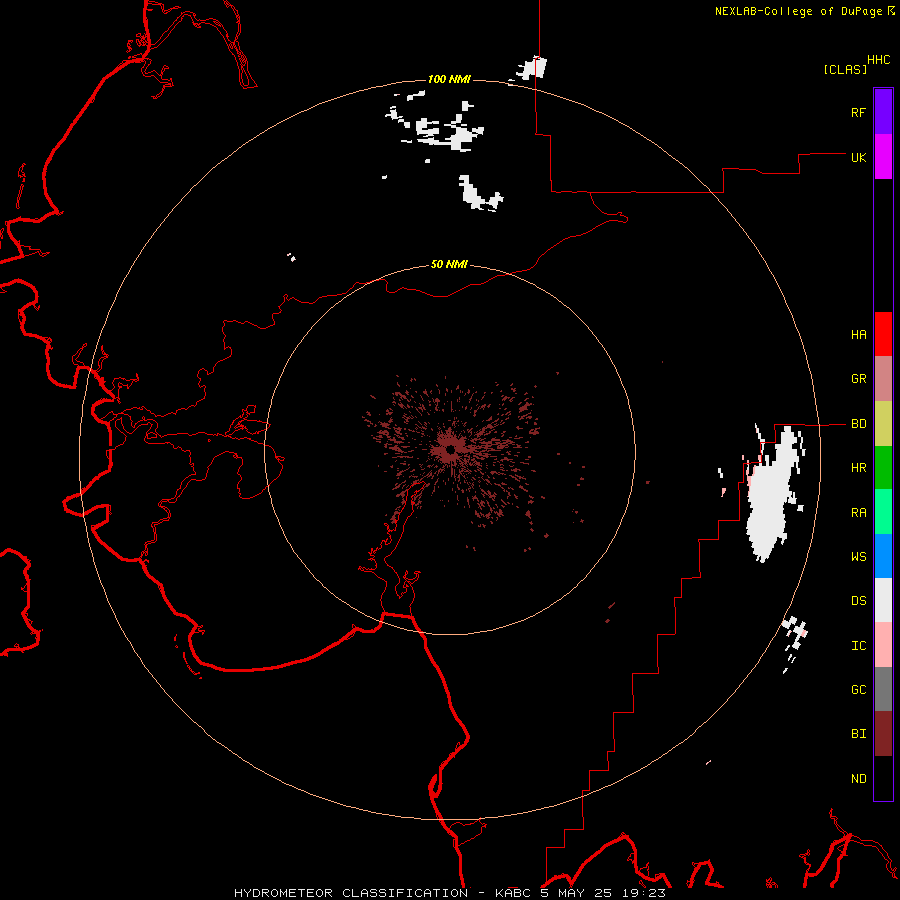Click the "IC" legend label

tap(858, 646)
